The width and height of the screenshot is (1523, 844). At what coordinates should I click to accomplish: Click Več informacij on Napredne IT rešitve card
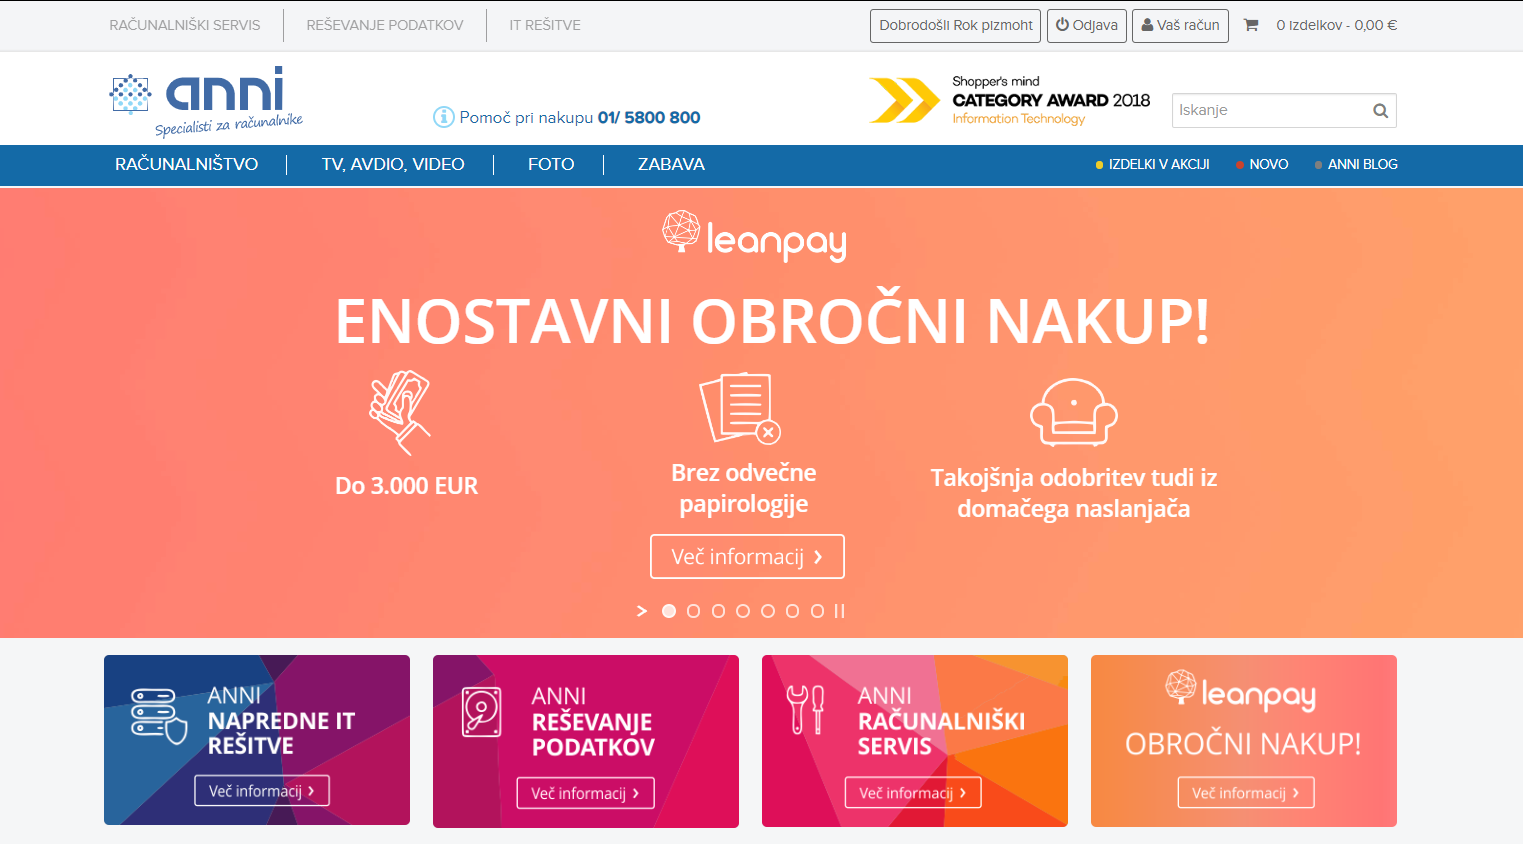pyautogui.click(x=262, y=790)
